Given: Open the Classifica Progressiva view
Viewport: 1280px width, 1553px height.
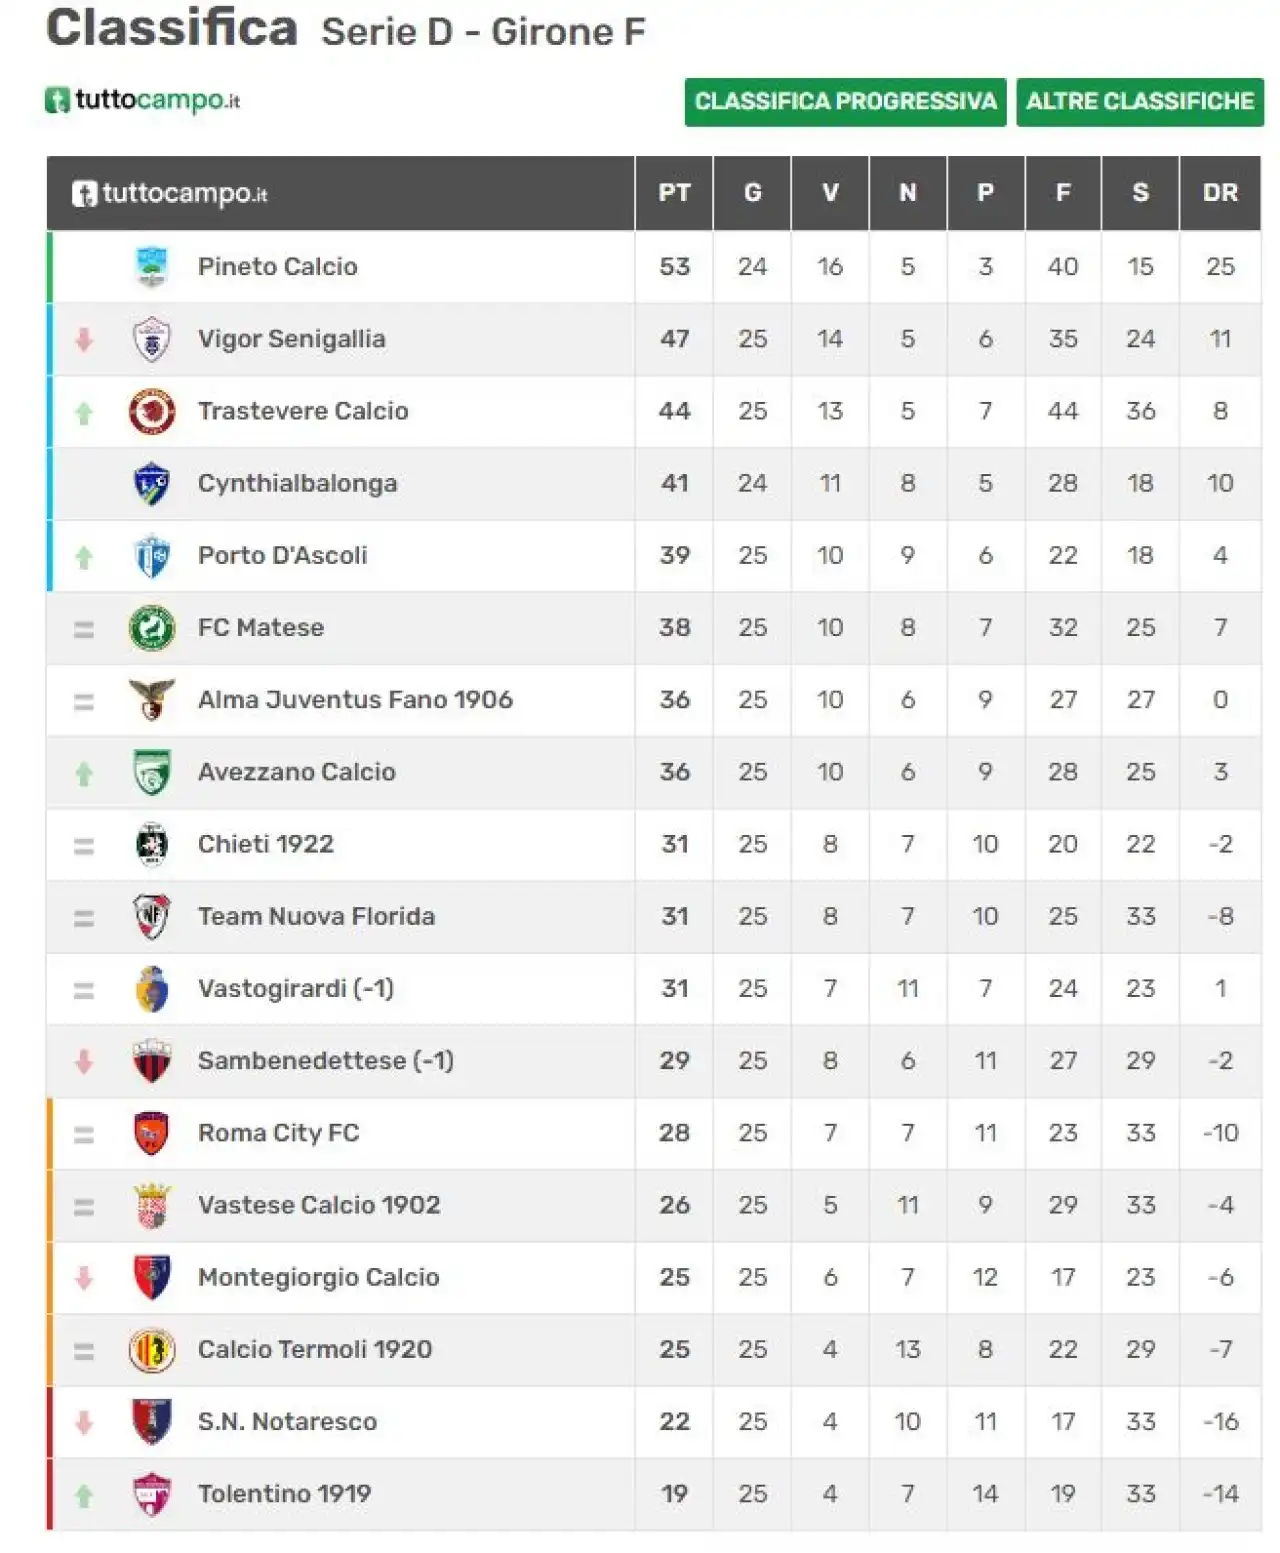Looking at the screenshot, I should tap(845, 102).
